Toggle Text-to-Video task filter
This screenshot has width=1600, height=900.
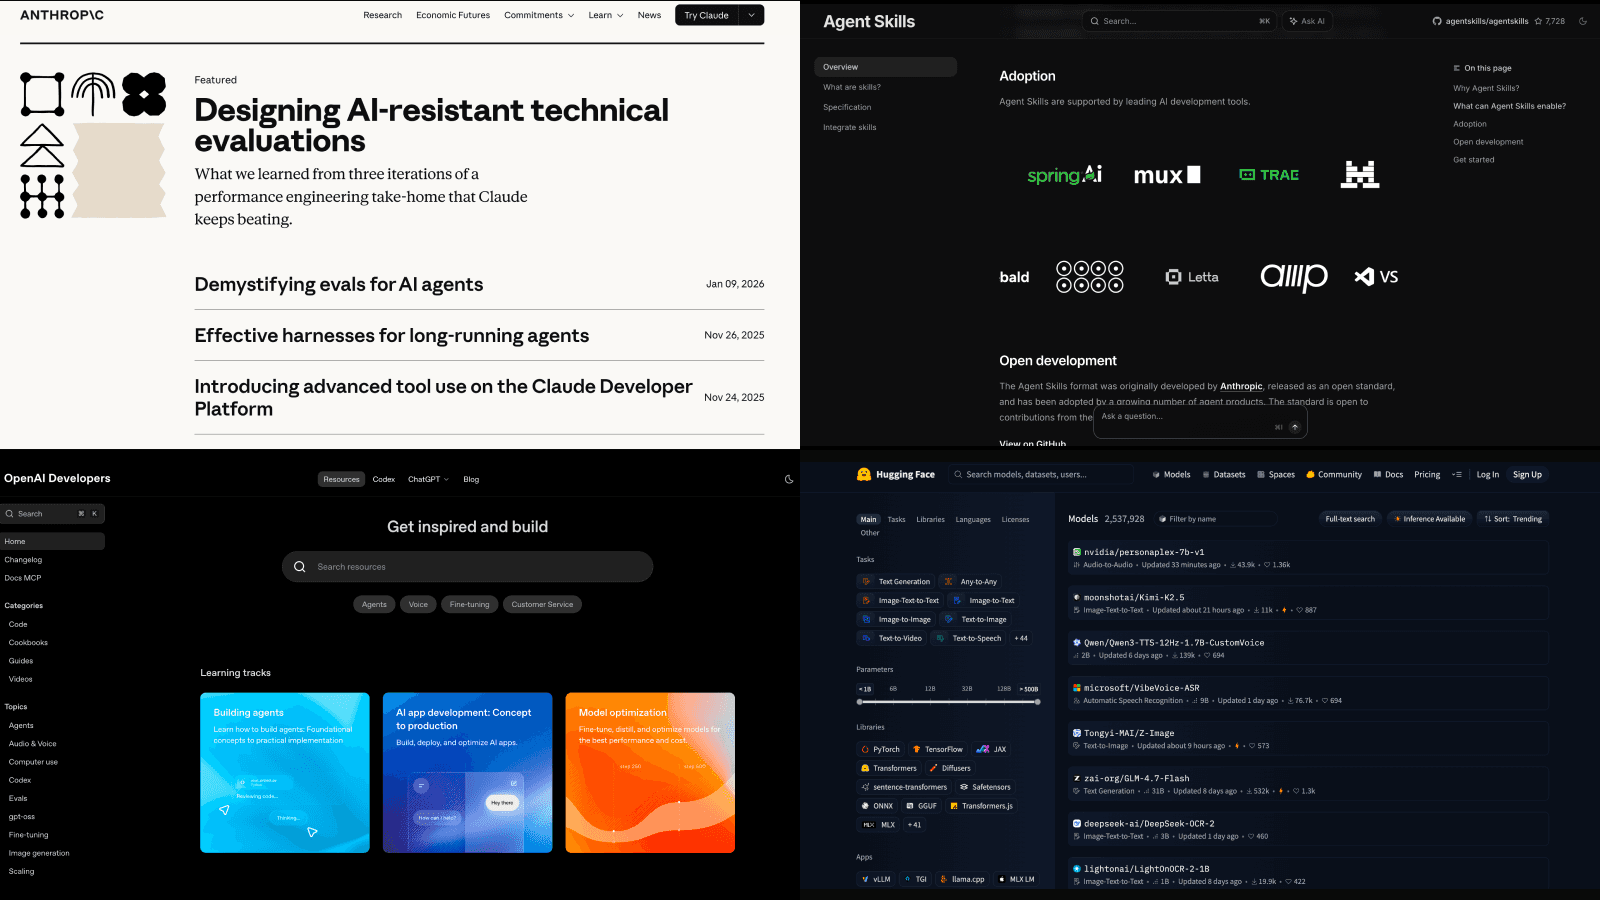coord(892,639)
